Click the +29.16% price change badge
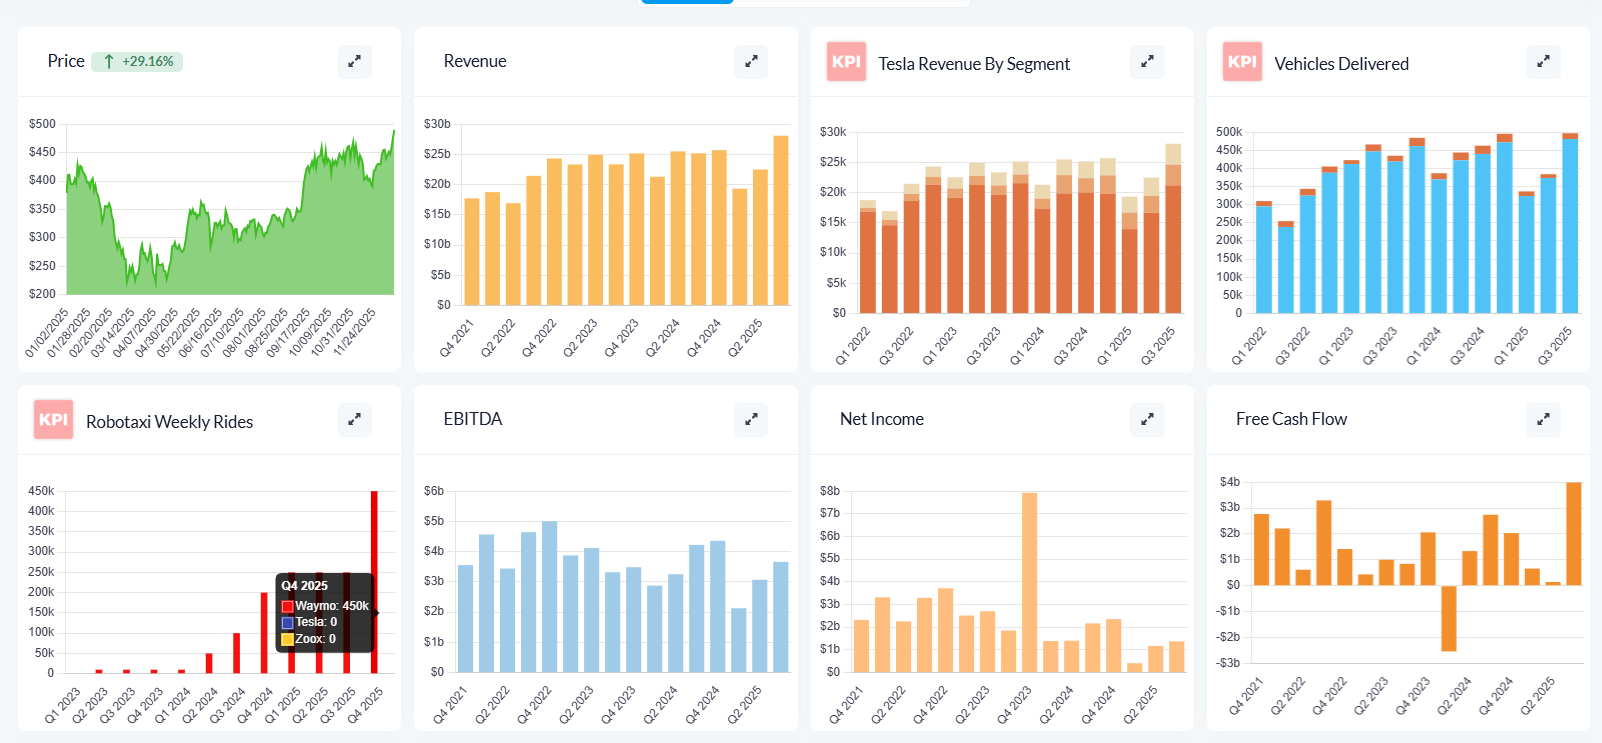Screen dimensions: 1602x743 tap(137, 62)
